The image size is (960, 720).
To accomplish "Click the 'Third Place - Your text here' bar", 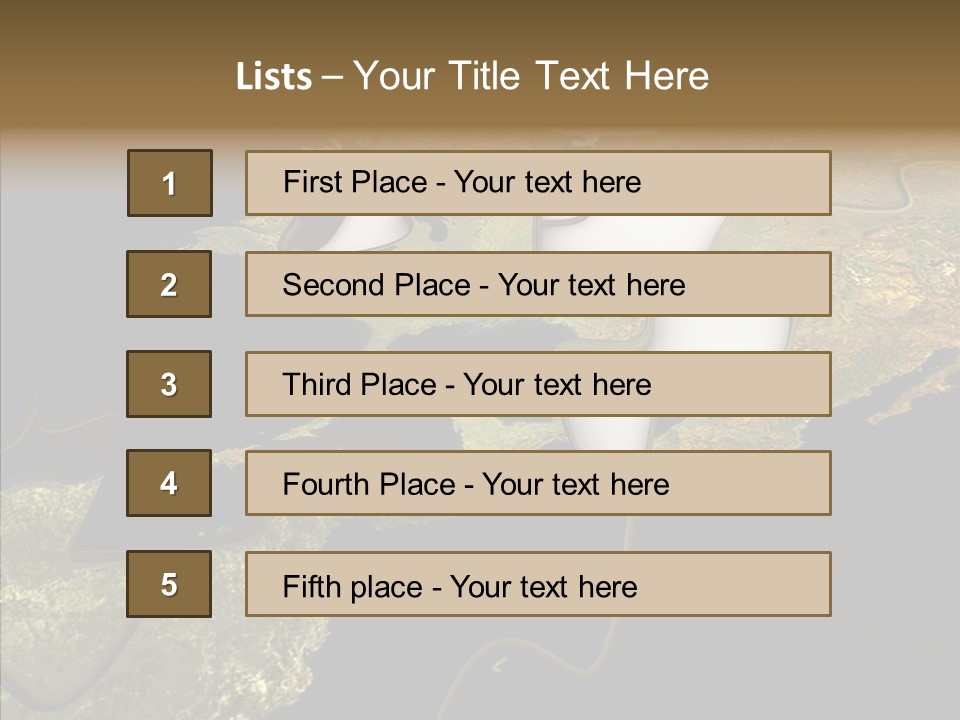I will point(538,384).
